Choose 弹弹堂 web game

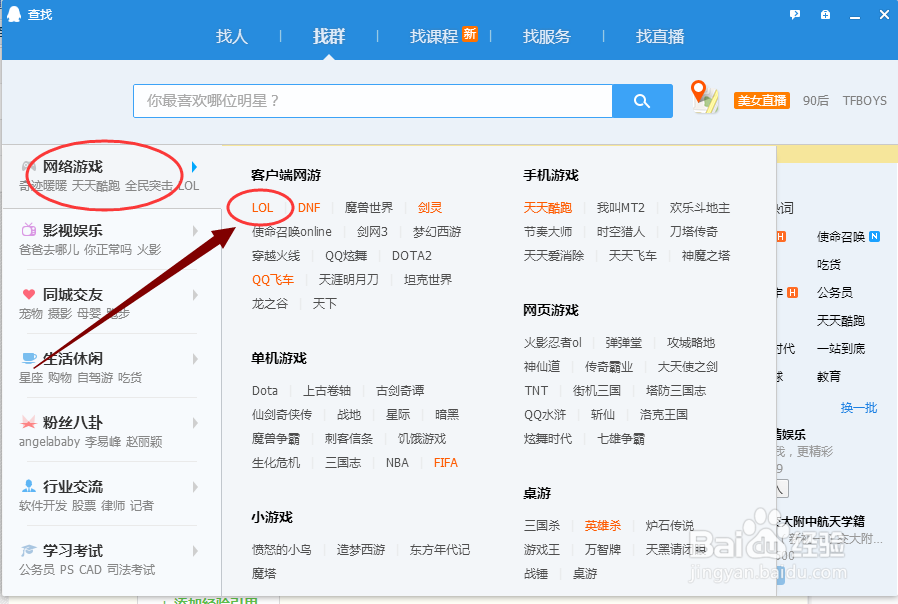(624, 343)
